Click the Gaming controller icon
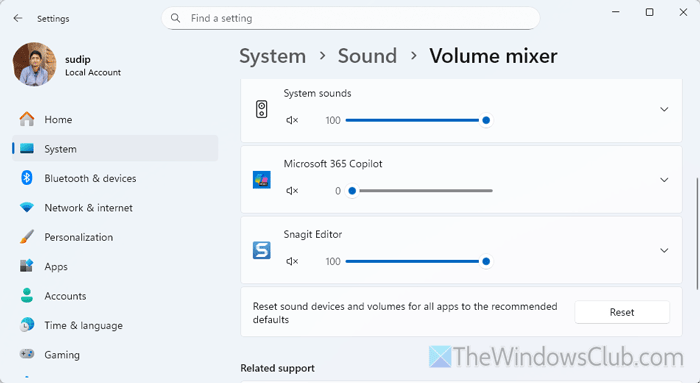The height and width of the screenshot is (383, 700). pos(27,354)
